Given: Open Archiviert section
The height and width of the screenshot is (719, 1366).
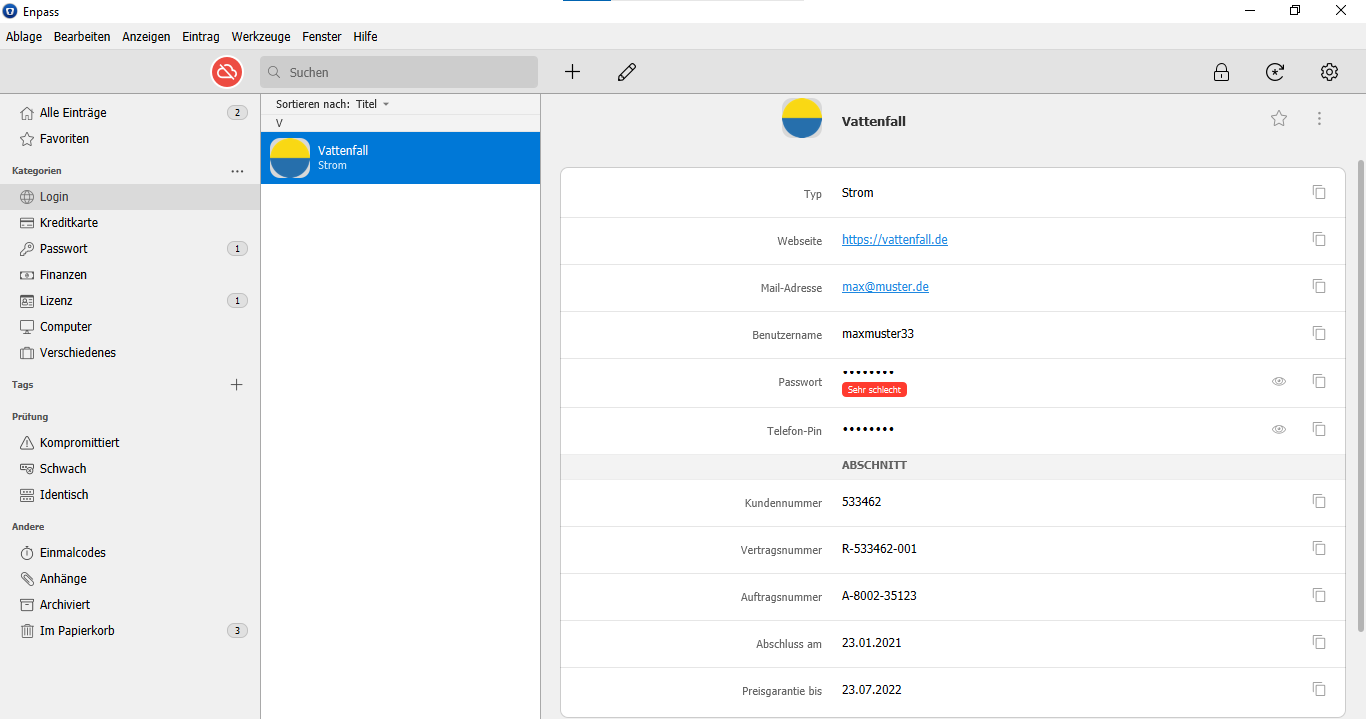Looking at the screenshot, I should point(130,605).
